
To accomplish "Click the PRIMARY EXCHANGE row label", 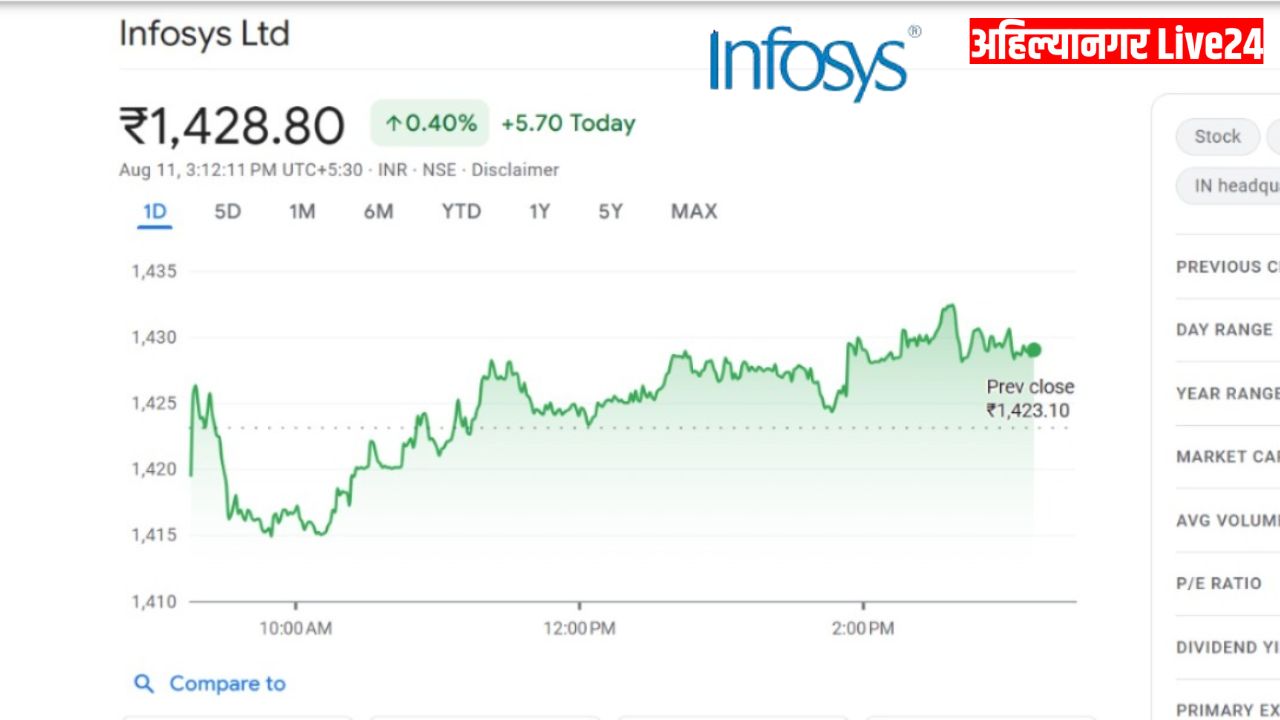I will (x=1228, y=710).
